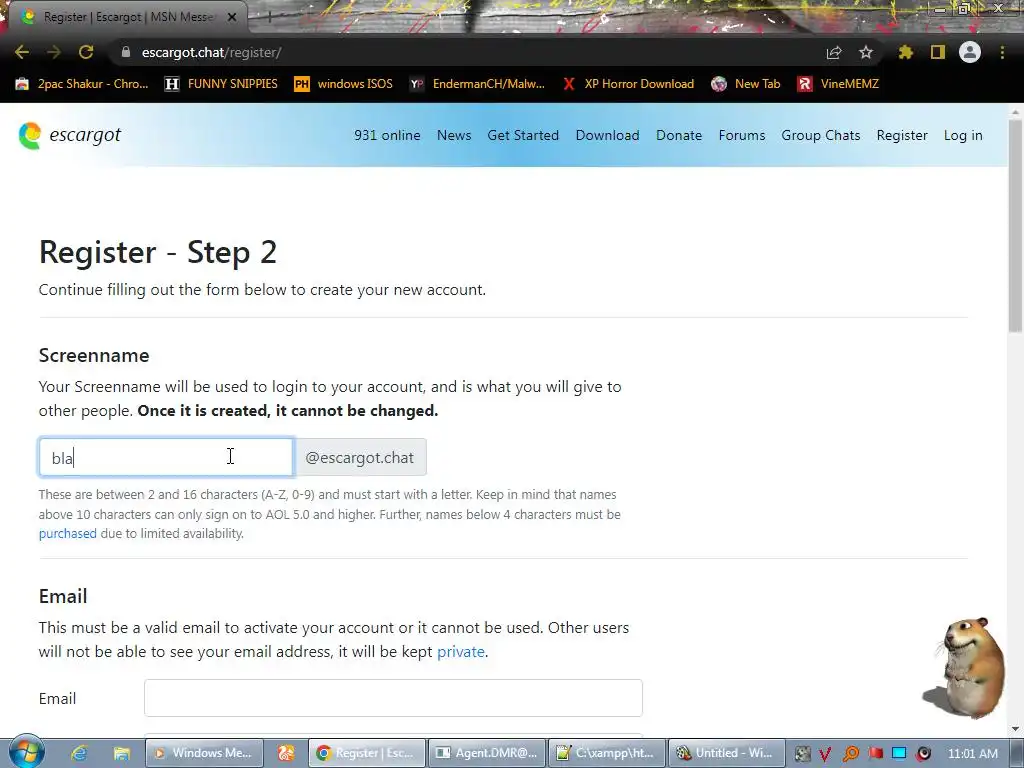Switch to Agent.DMR@... taskbar window
The height and width of the screenshot is (768, 1024).
(487, 753)
